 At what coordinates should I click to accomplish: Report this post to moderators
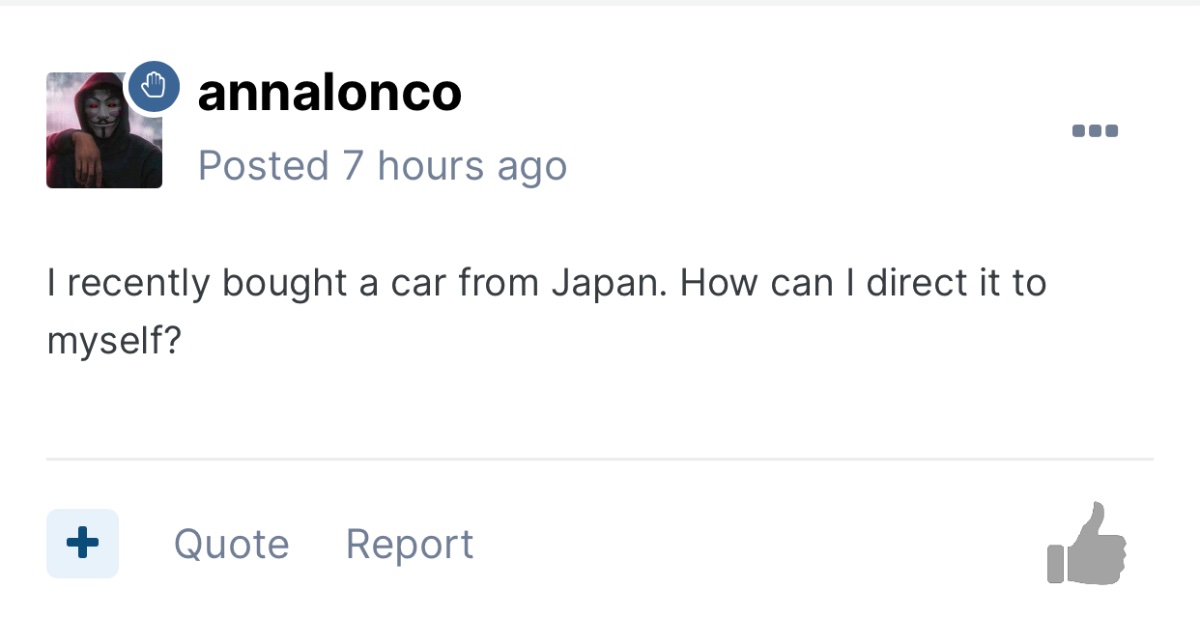(409, 544)
